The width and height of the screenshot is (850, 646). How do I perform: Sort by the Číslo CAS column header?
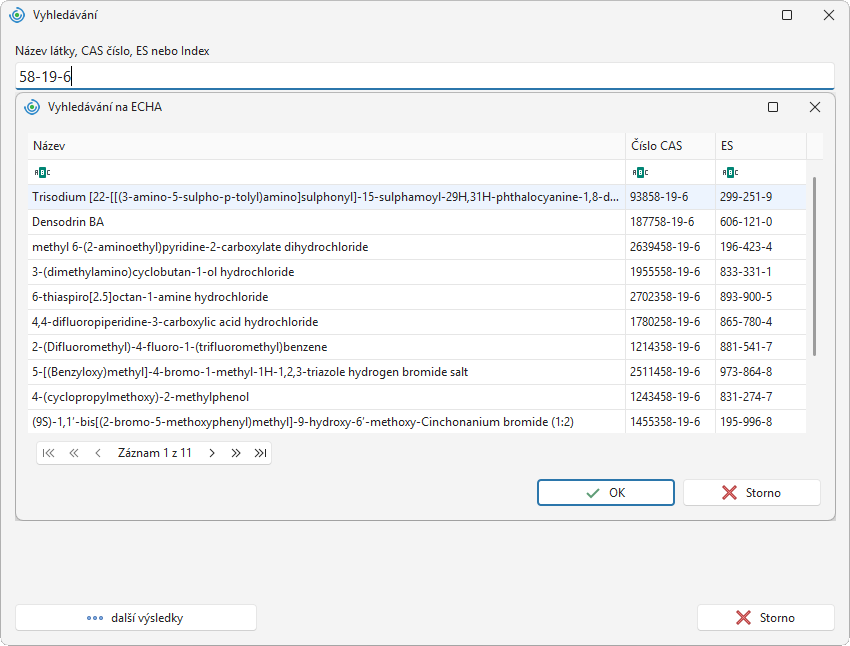click(x=671, y=146)
